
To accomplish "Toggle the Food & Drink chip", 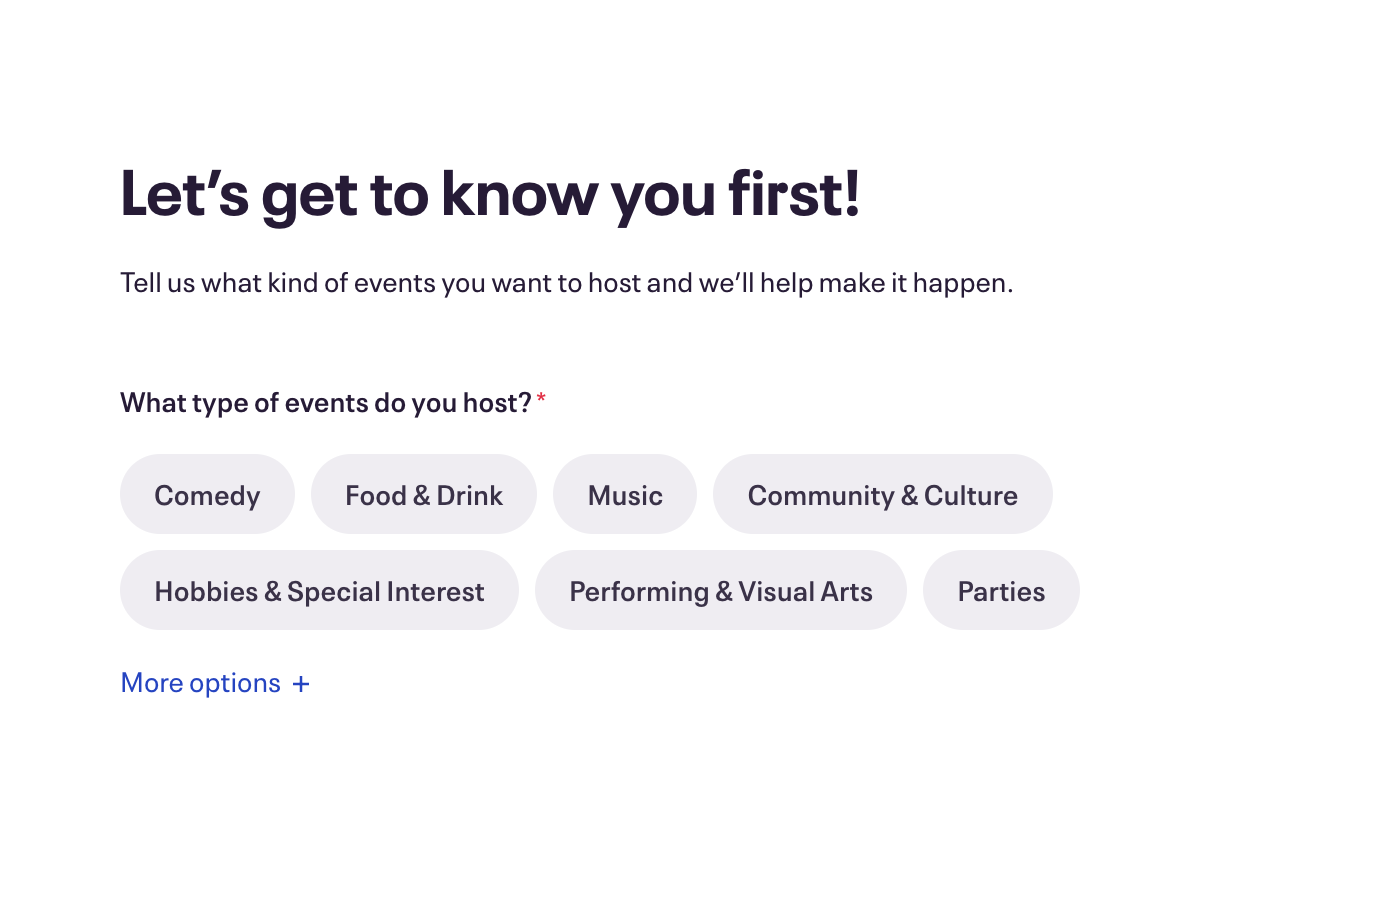I will click(424, 495).
